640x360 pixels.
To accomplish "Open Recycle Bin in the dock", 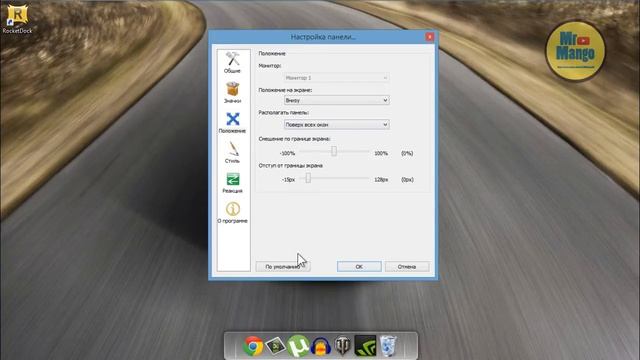I will click(x=387, y=346).
